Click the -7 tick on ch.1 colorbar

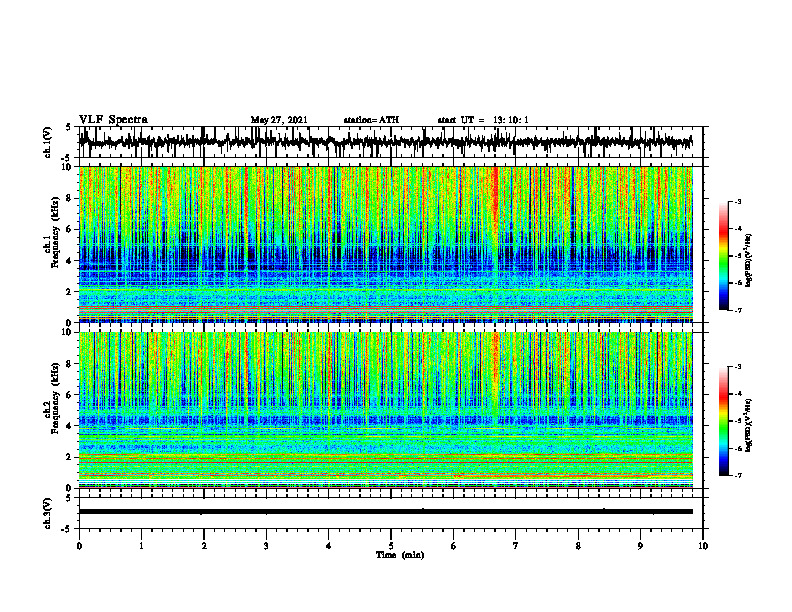(x=738, y=311)
